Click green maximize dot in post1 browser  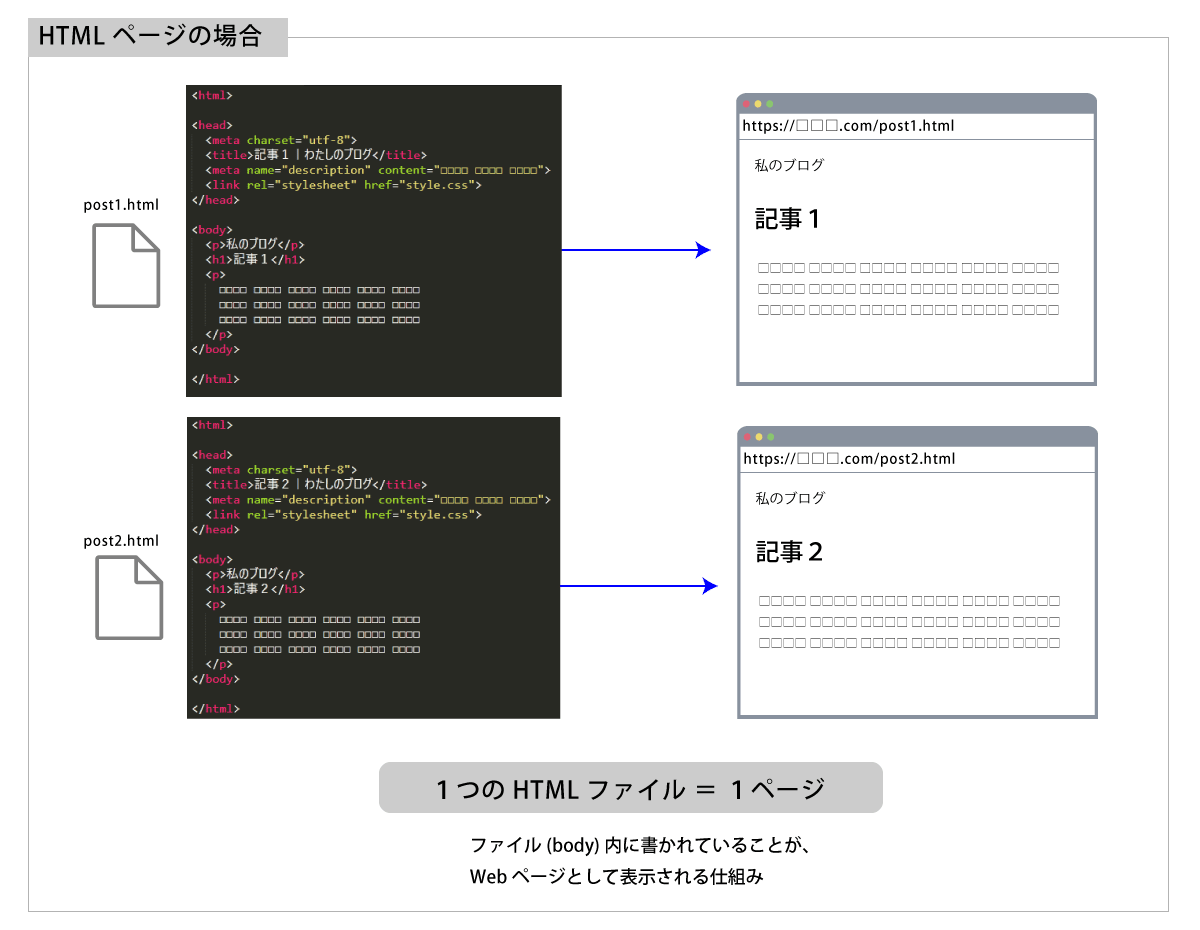(x=770, y=104)
